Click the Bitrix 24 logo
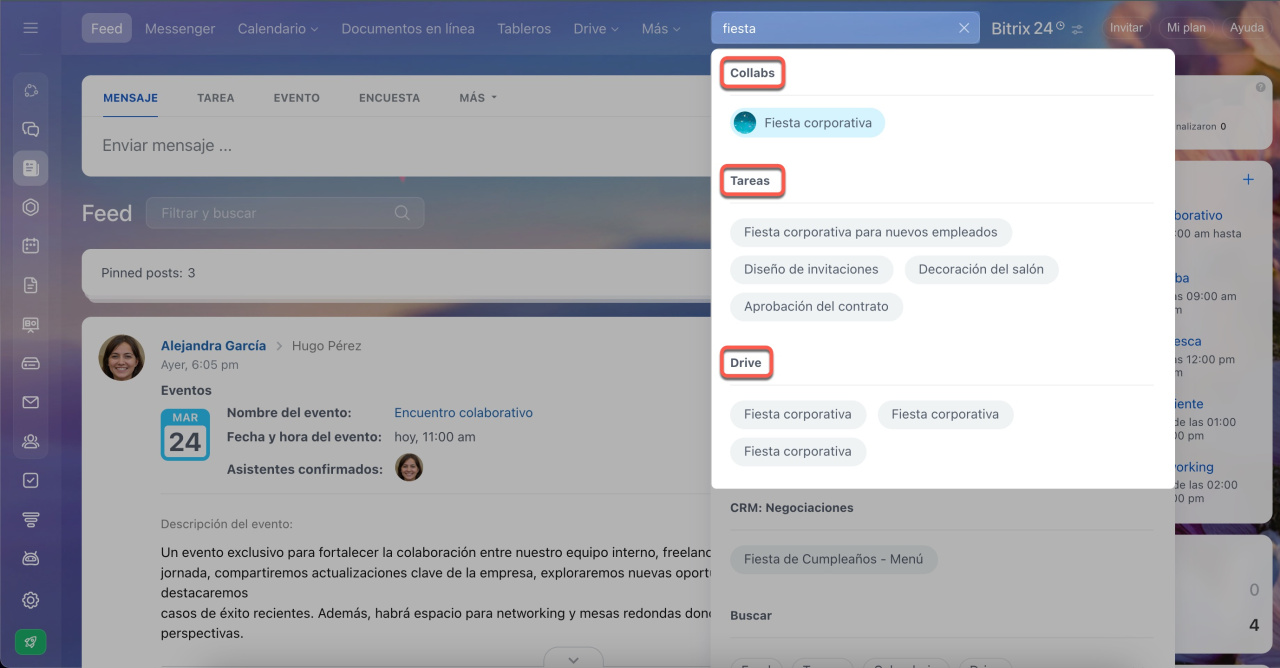1280x668 pixels. [1022, 28]
